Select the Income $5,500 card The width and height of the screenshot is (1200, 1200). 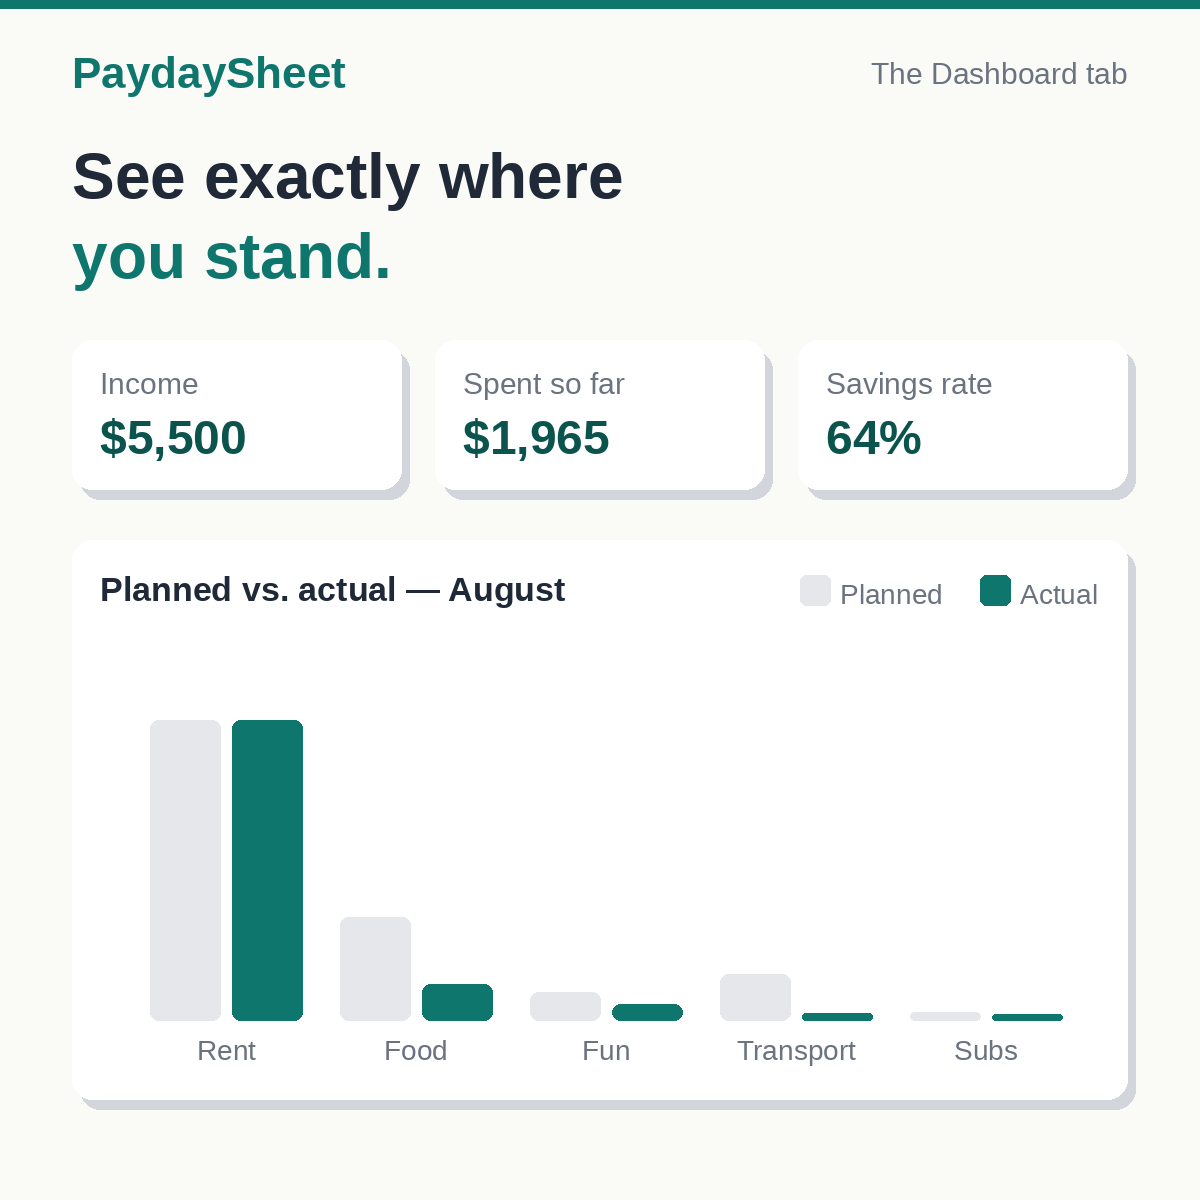pos(237,415)
